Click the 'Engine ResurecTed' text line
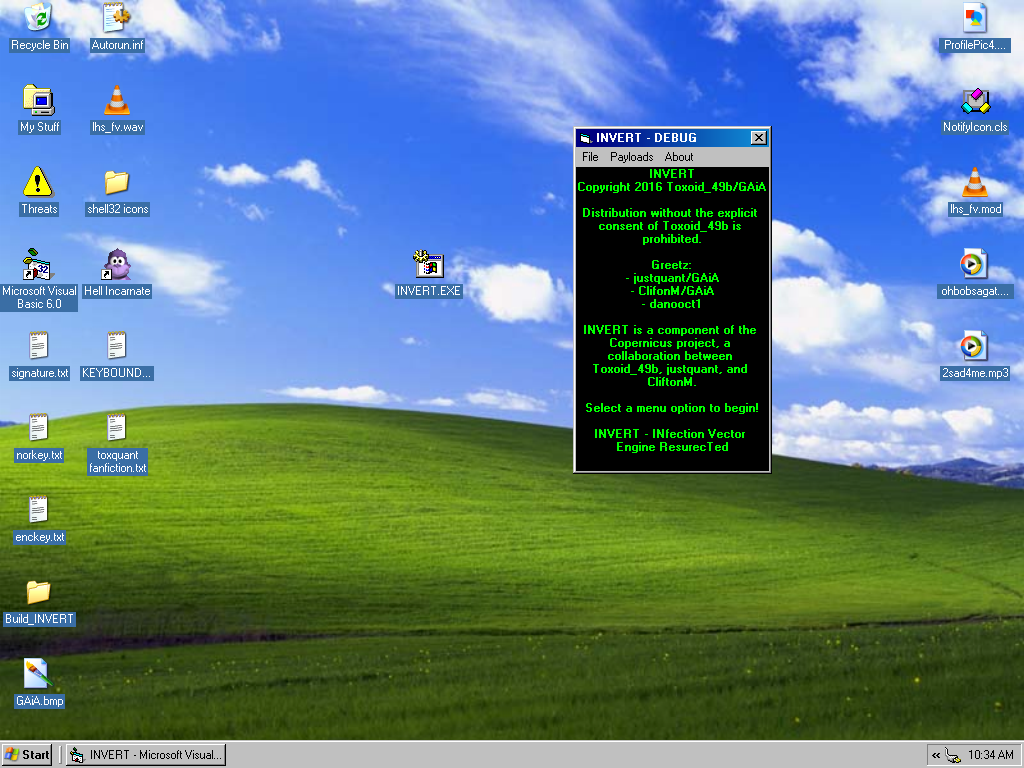The width and height of the screenshot is (1024, 768). (672, 447)
